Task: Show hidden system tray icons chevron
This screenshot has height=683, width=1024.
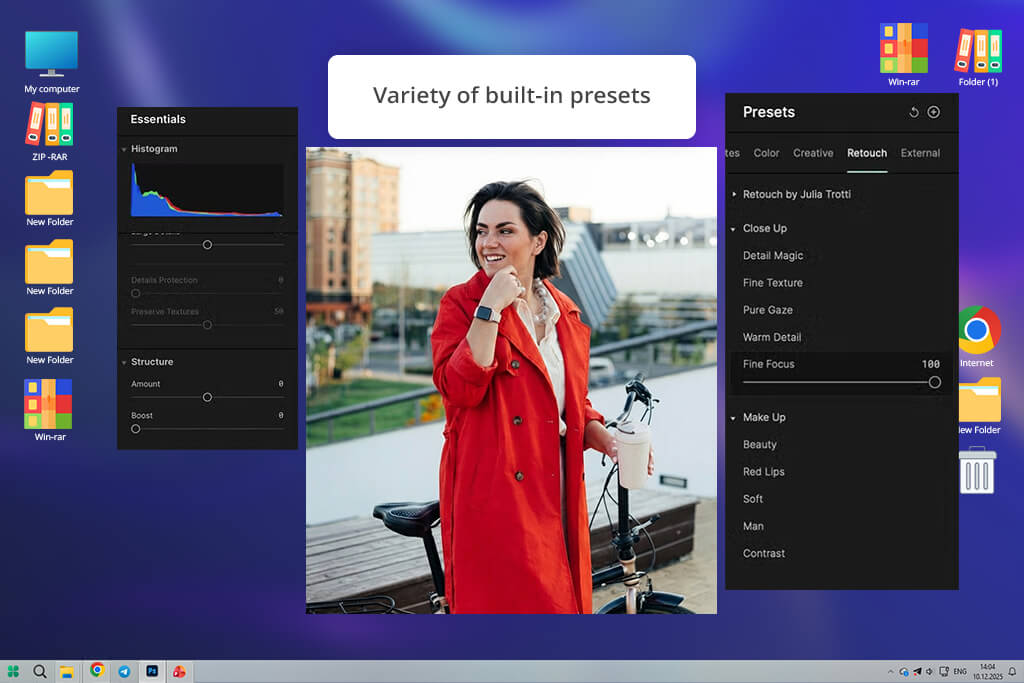Action: (x=890, y=671)
